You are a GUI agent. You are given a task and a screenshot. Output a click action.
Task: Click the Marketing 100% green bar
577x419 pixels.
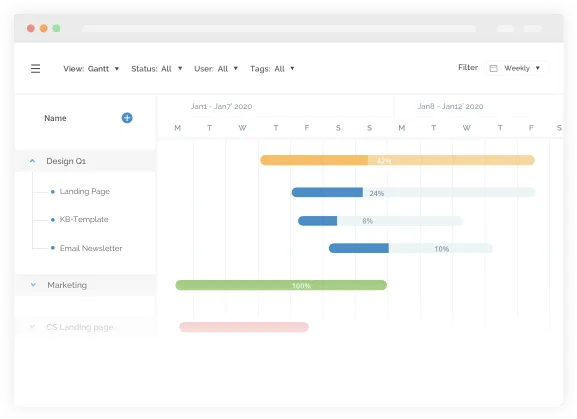pos(281,285)
